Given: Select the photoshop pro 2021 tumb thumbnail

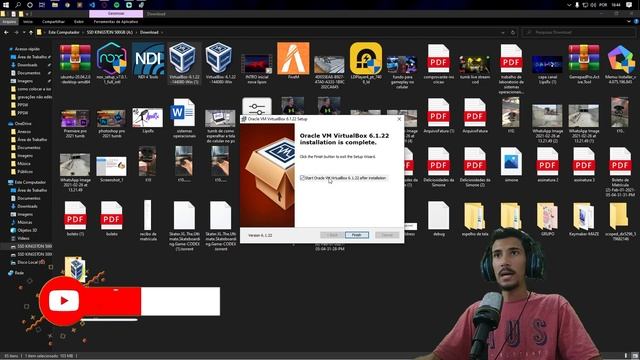Looking at the screenshot, I should pyautogui.click(x=111, y=118).
